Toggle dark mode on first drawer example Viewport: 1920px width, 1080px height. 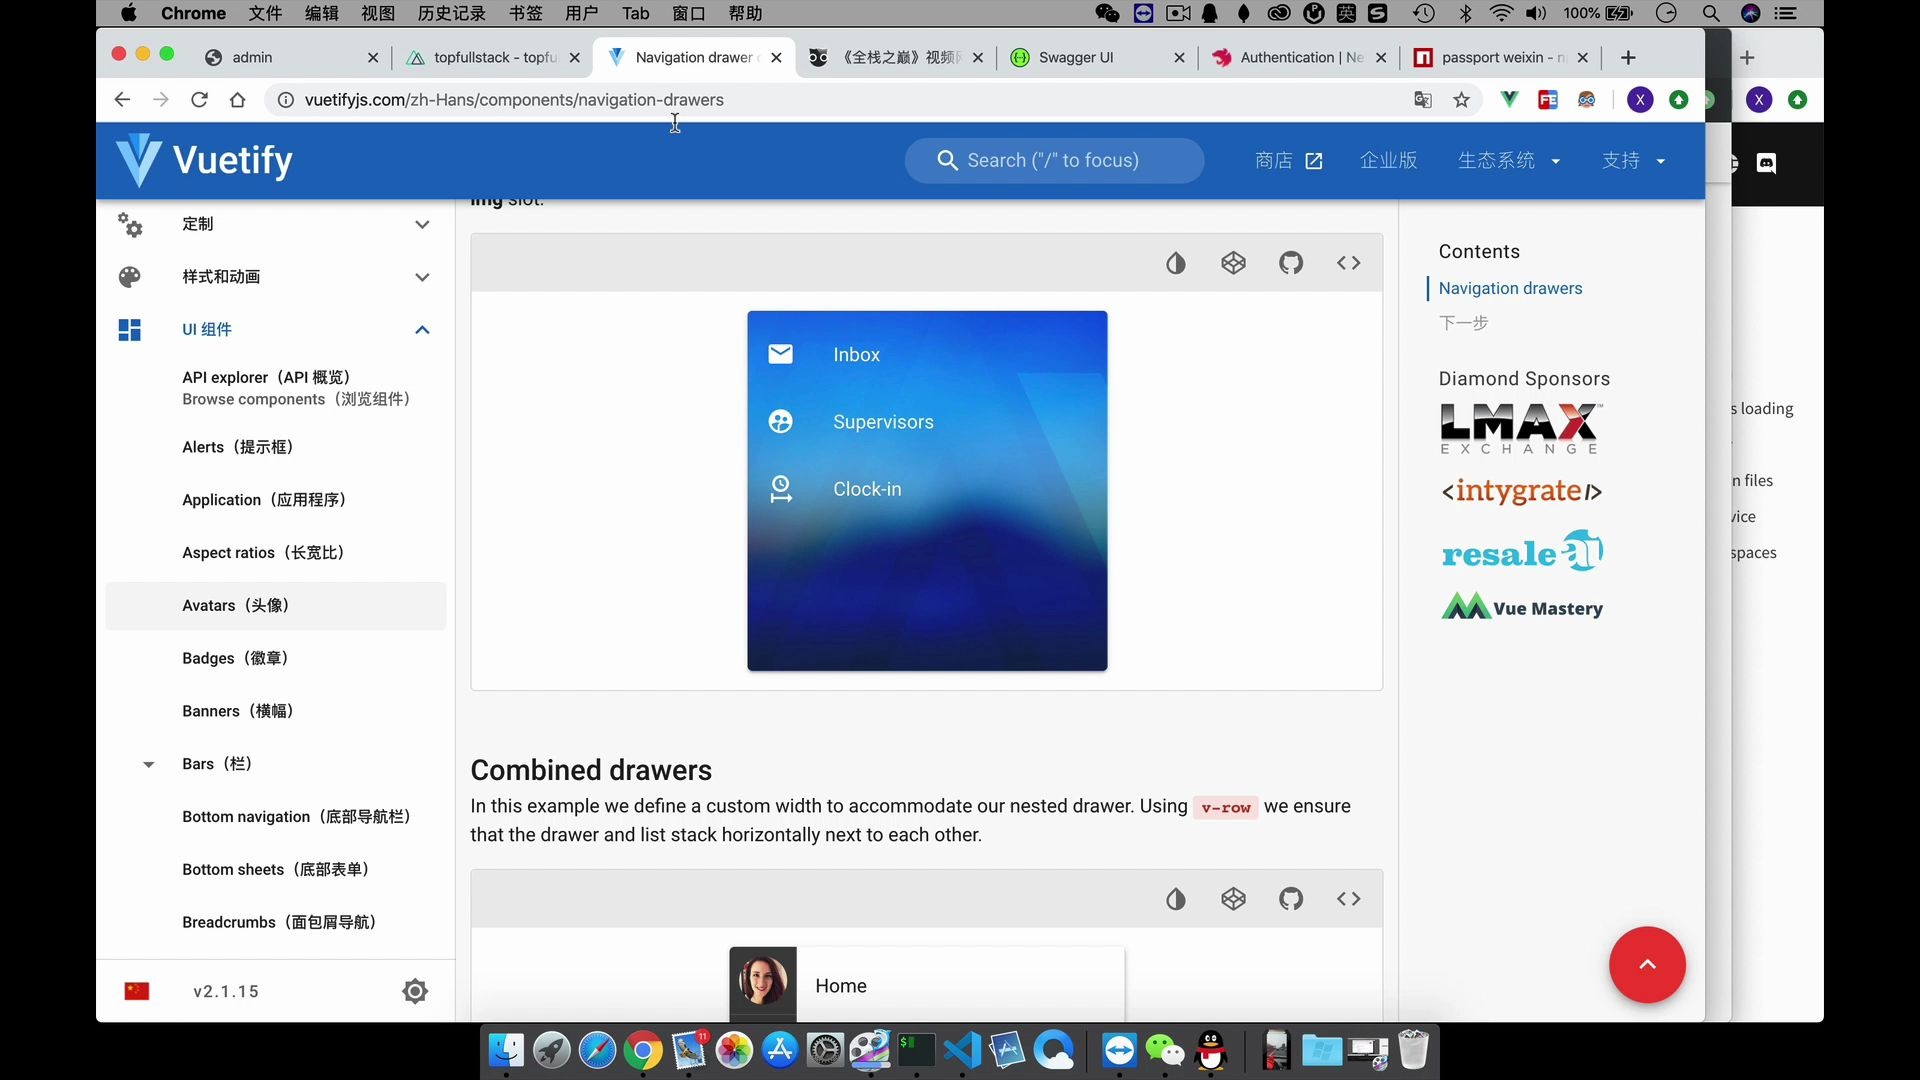[x=1174, y=262]
